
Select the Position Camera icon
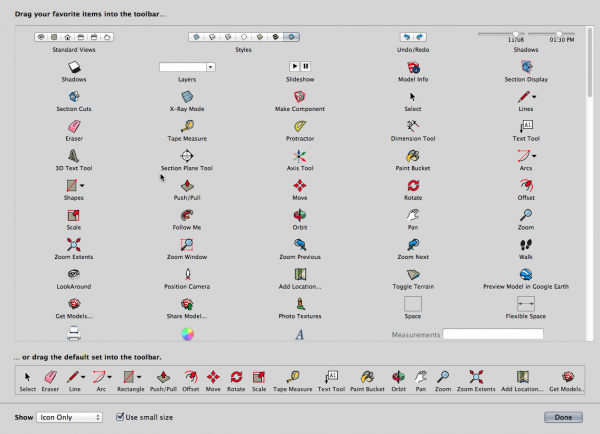[188, 274]
